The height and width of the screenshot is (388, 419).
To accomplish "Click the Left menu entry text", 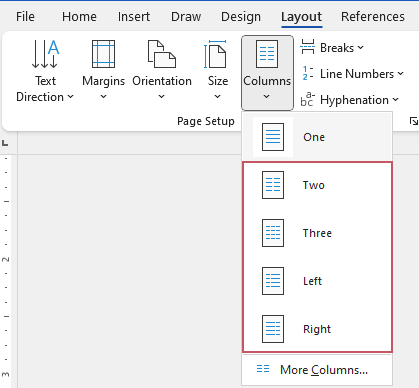I will tap(312, 281).
